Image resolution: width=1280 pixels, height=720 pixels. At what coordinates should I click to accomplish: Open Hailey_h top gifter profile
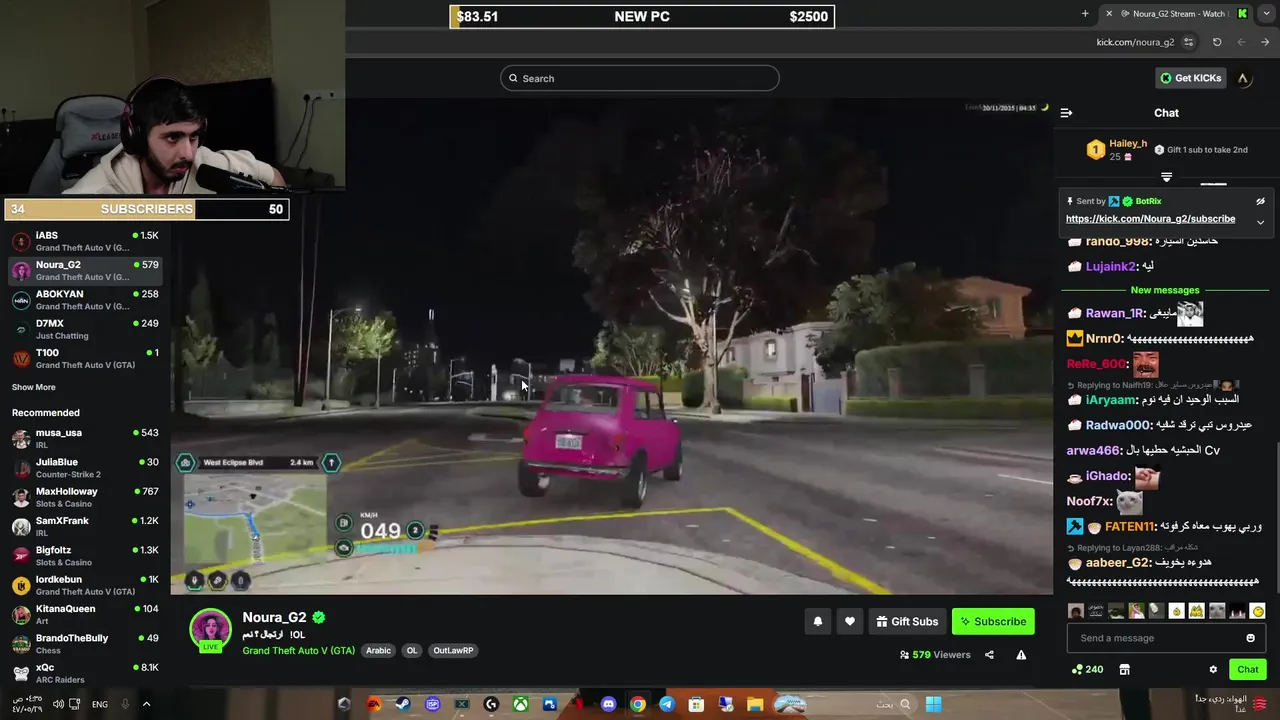tap(1128, 143)
